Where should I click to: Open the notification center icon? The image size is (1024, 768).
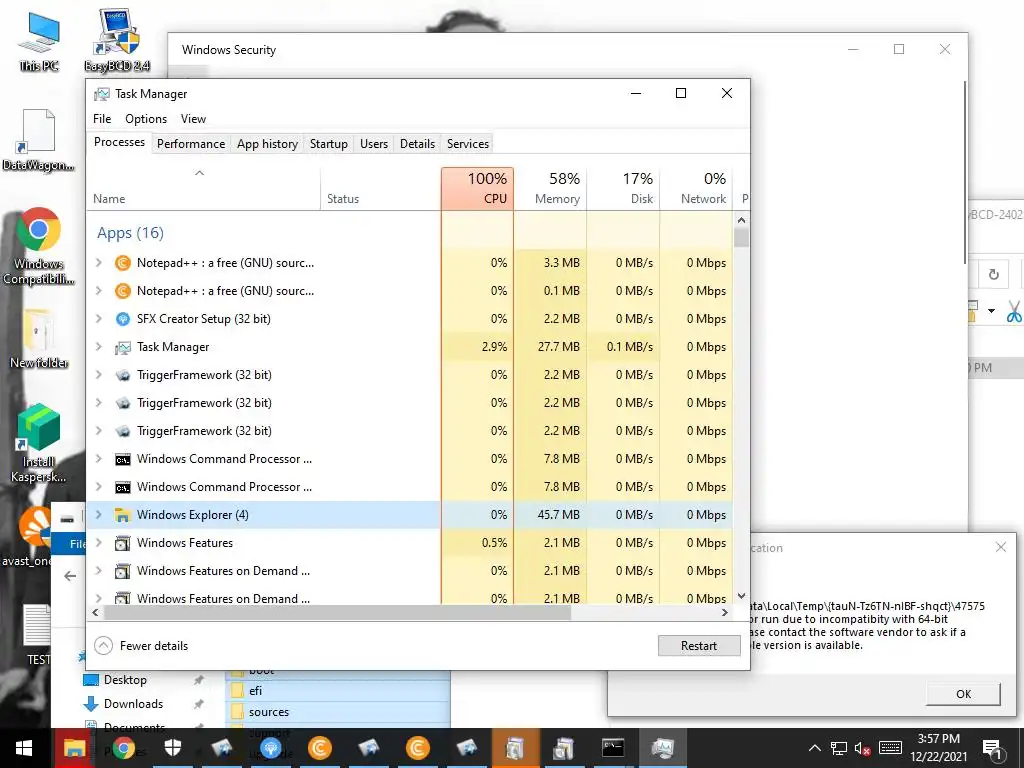tap(992, 748)
